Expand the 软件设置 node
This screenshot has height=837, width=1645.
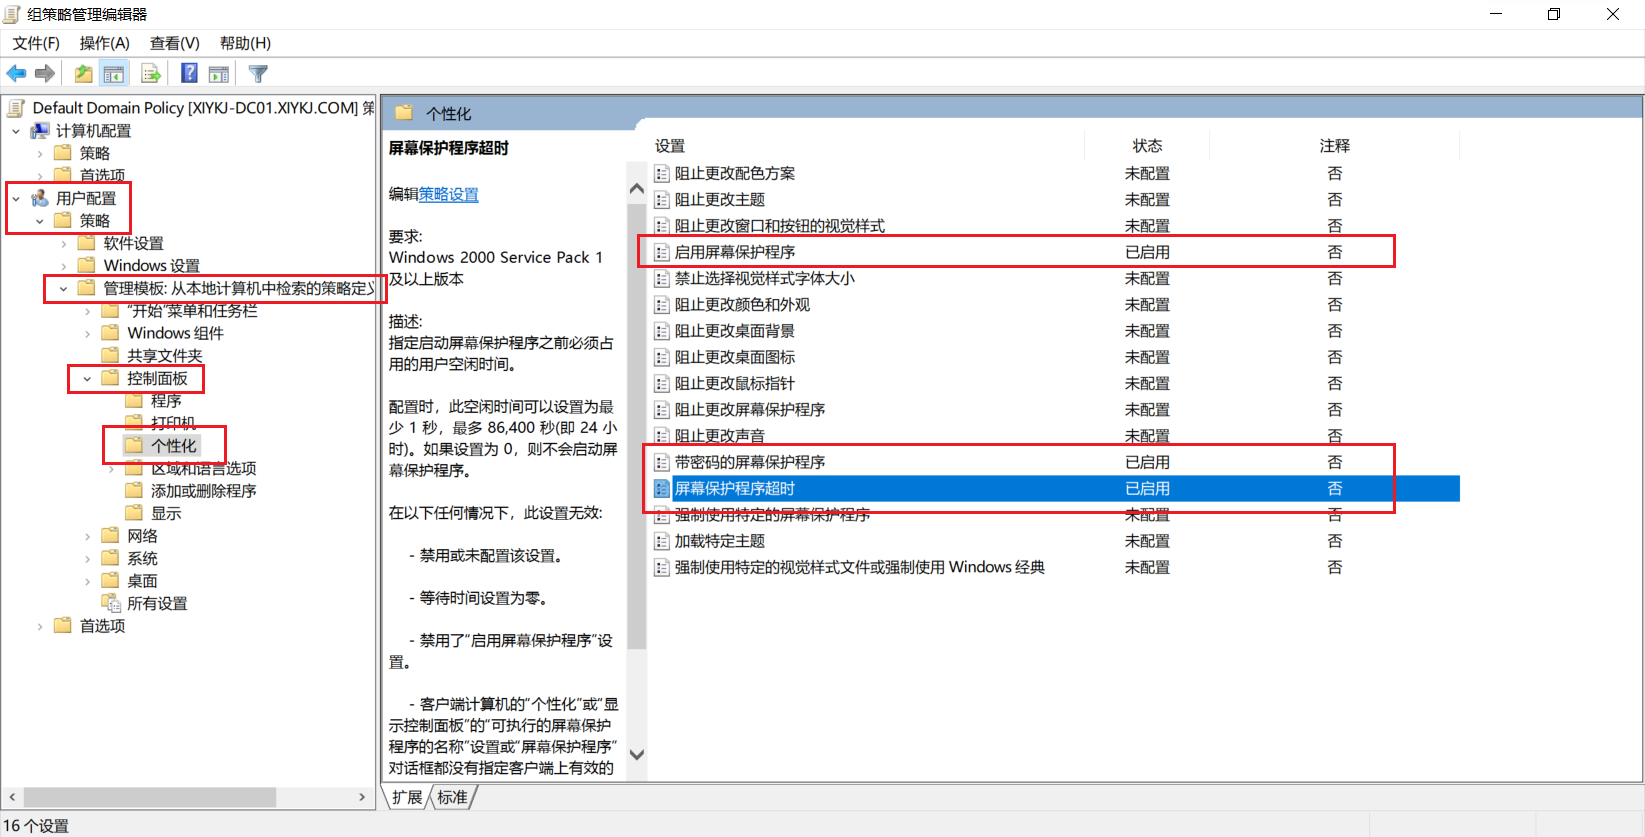[63, 243]
